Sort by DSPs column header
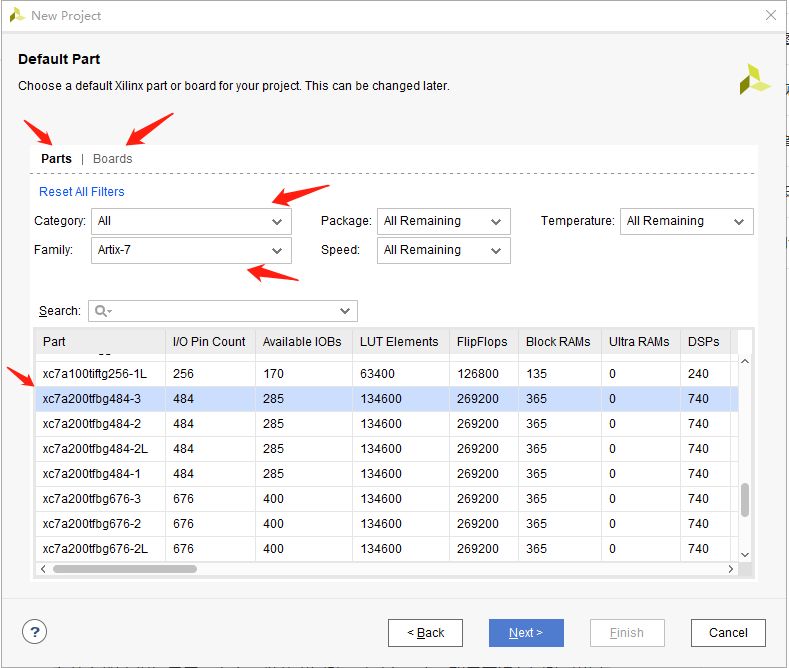The image size is (789, 668). coord(705,342)
